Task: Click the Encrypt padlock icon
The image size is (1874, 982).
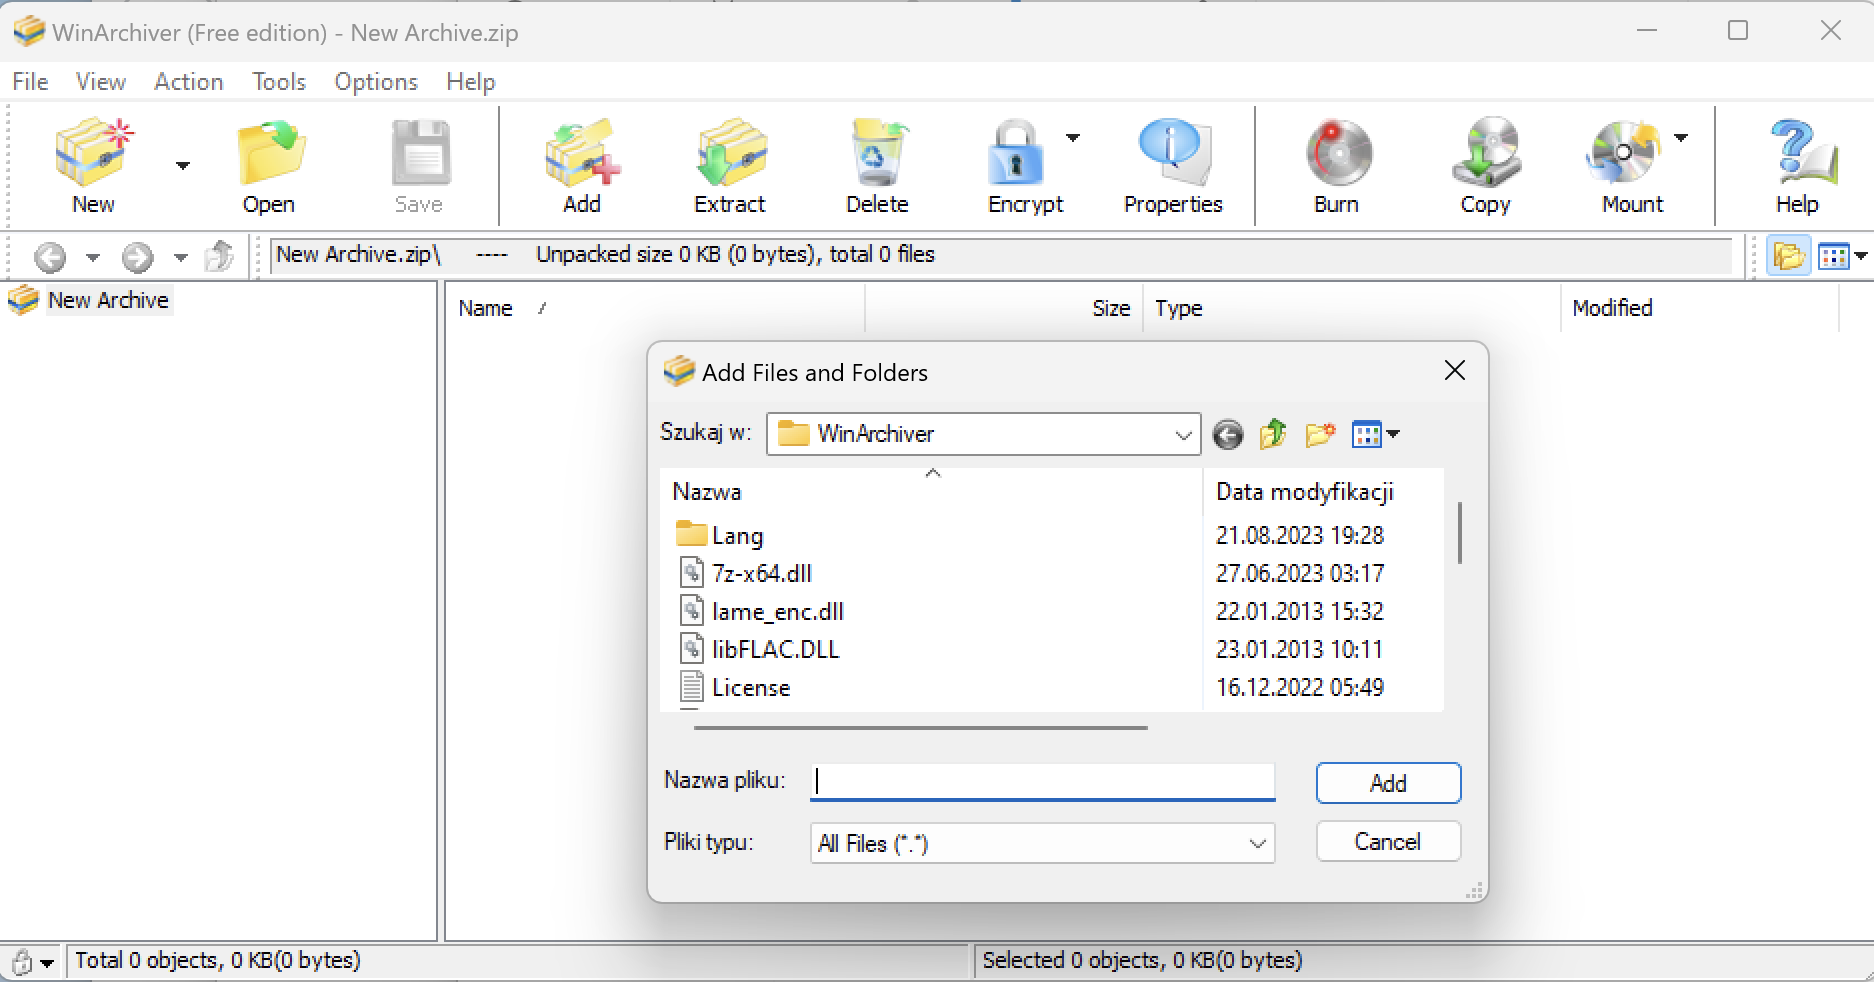Action: coord(1015,153)
